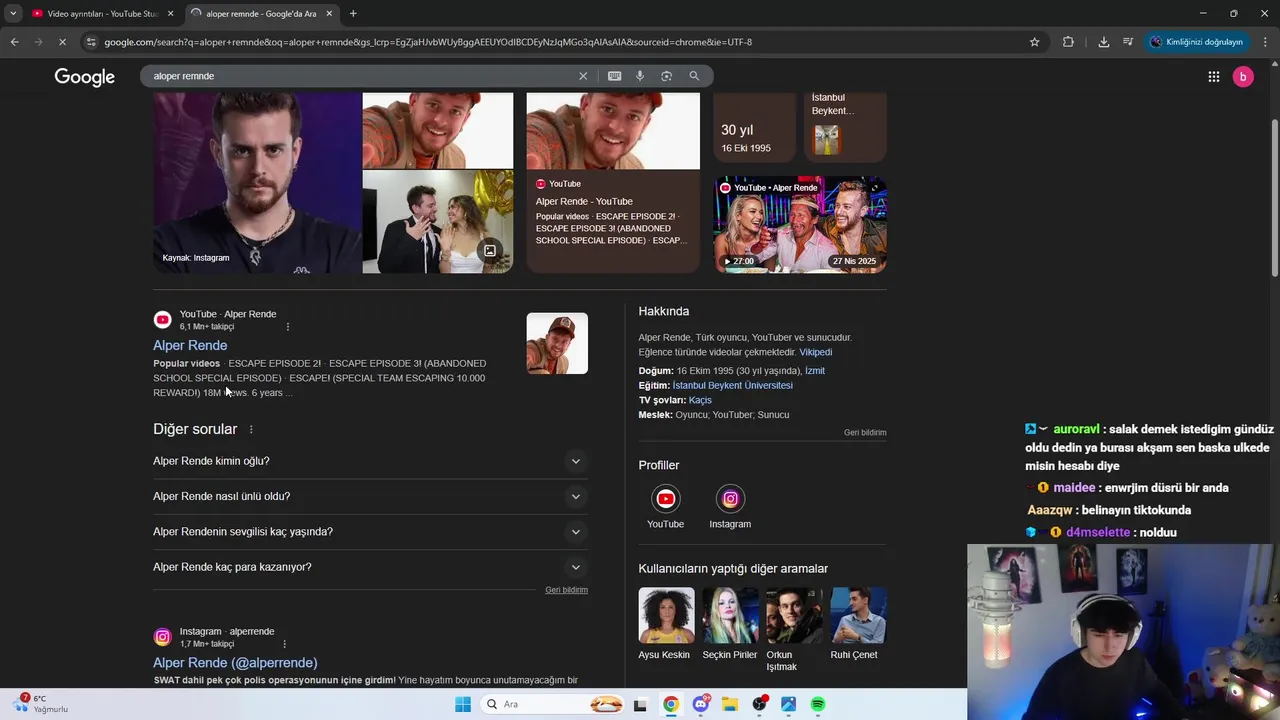1280x720 pixels.
Task: Open İstanbul Beykent Üniversitesi link
Action: point(733,386)
